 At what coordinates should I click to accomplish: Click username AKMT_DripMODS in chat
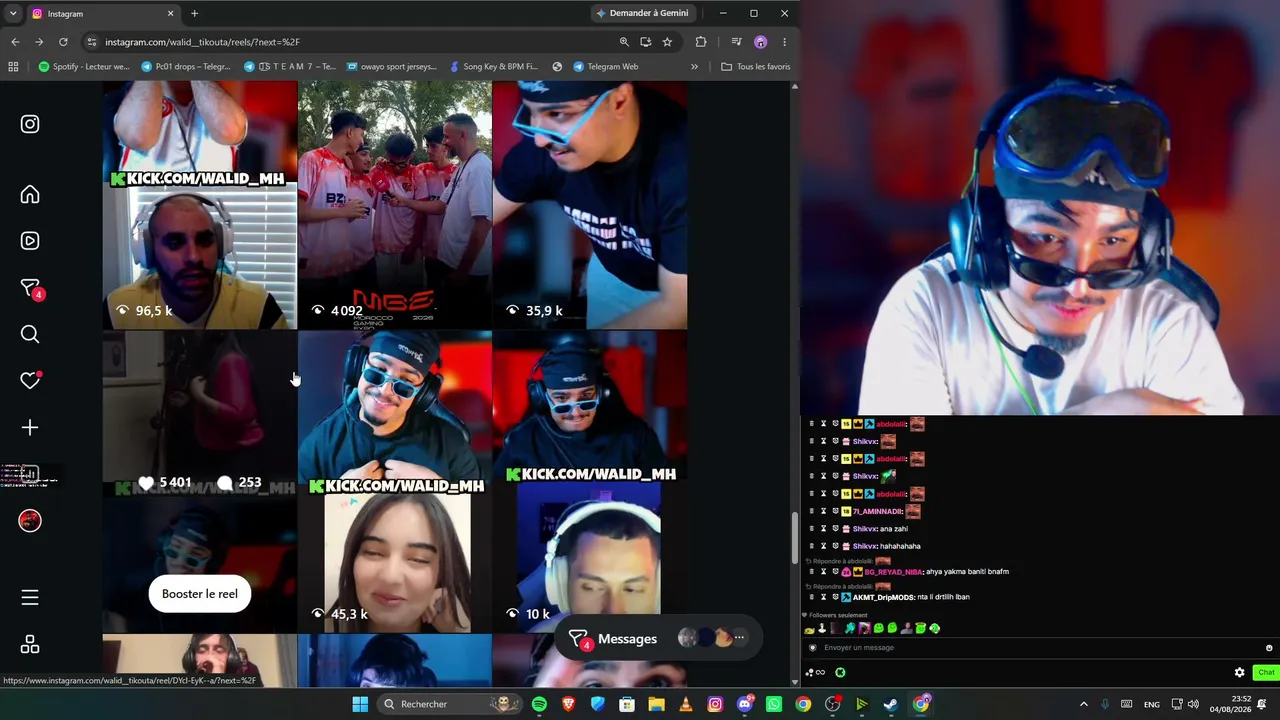click(x=883, y=597)
